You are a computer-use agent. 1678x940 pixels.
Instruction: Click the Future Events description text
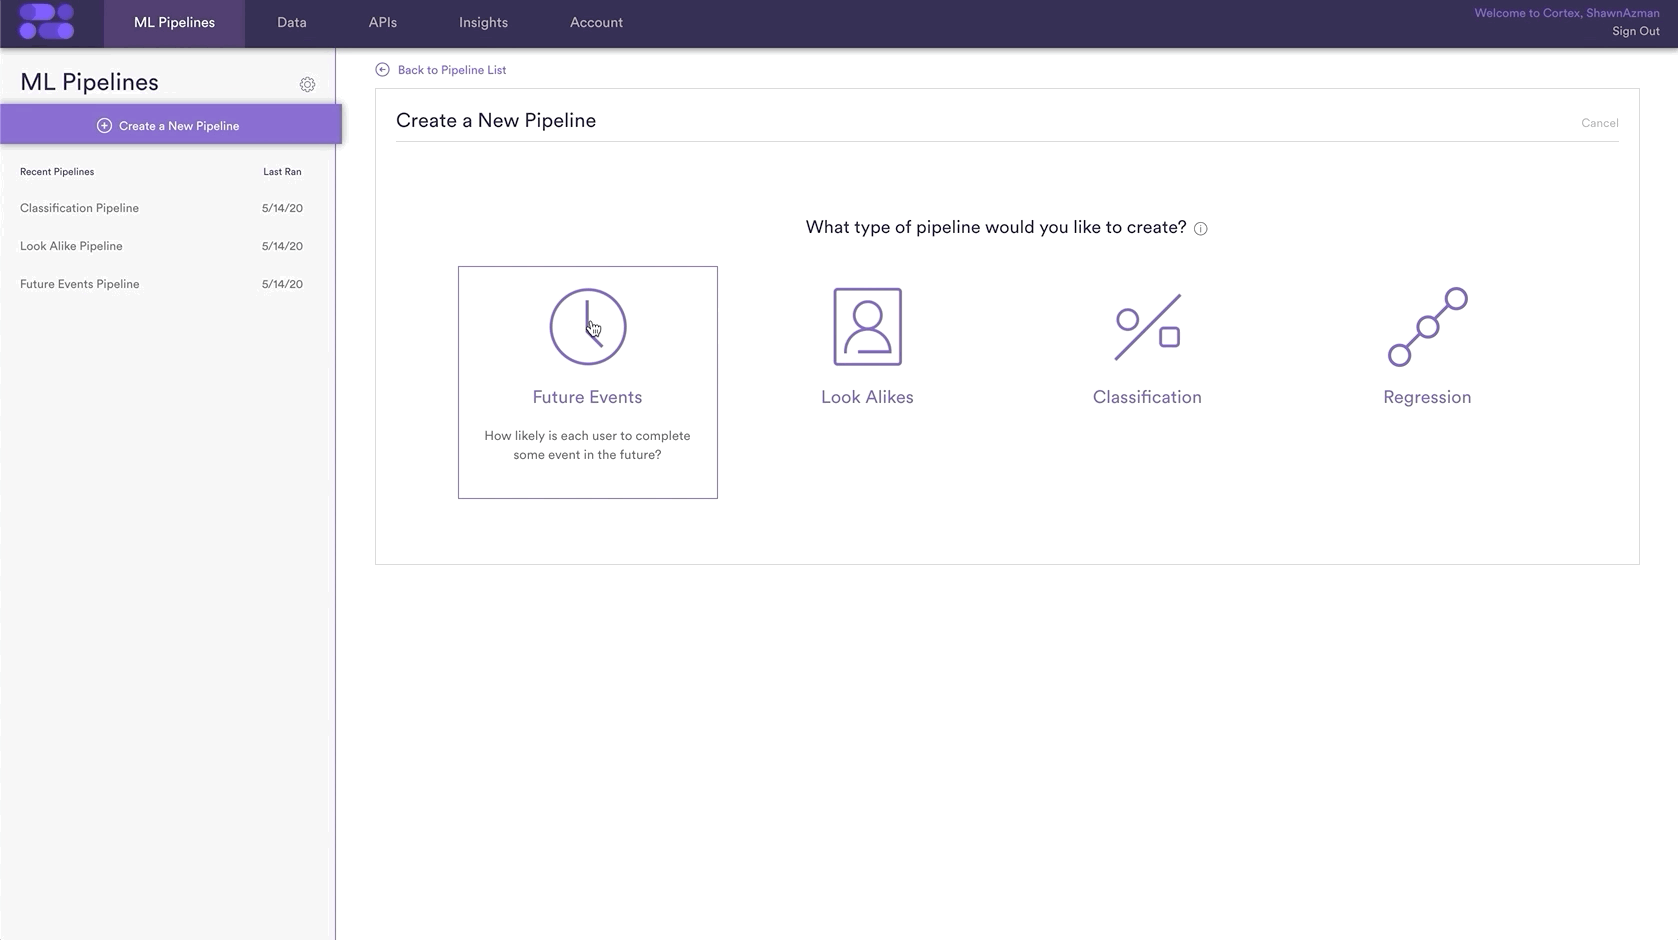click(587, 445)
